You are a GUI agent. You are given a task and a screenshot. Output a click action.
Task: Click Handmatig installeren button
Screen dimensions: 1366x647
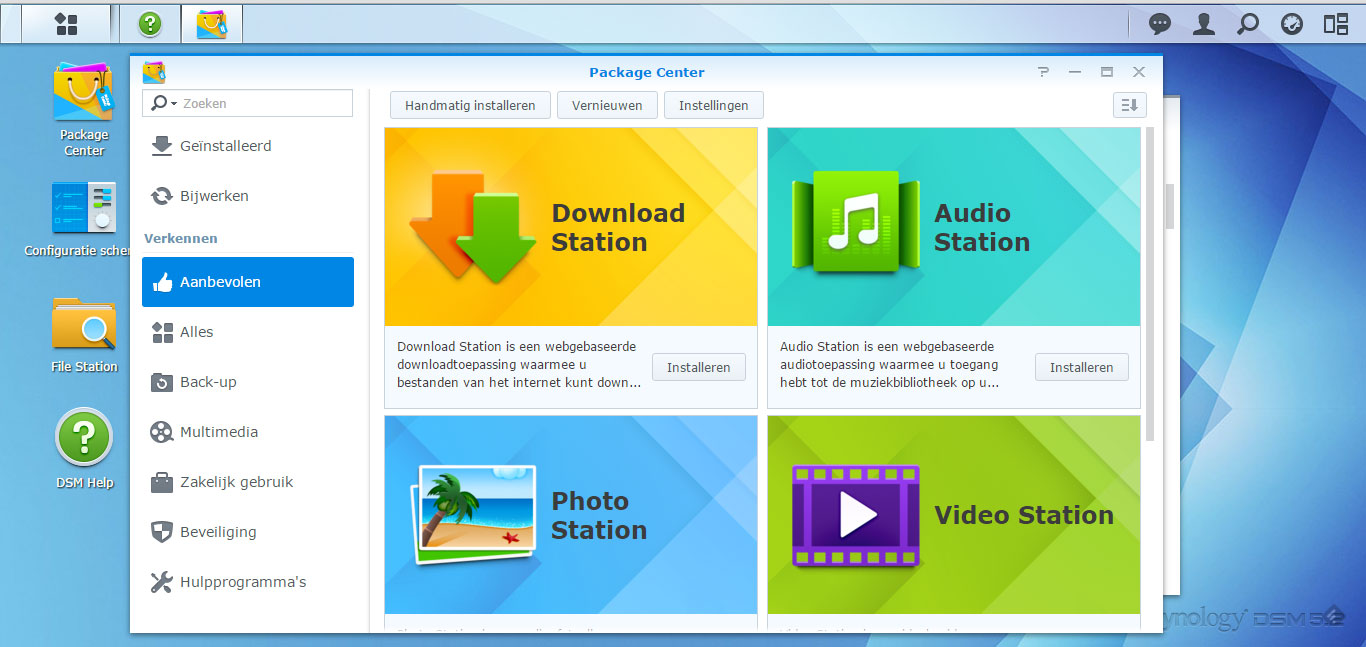pos(470,105)
